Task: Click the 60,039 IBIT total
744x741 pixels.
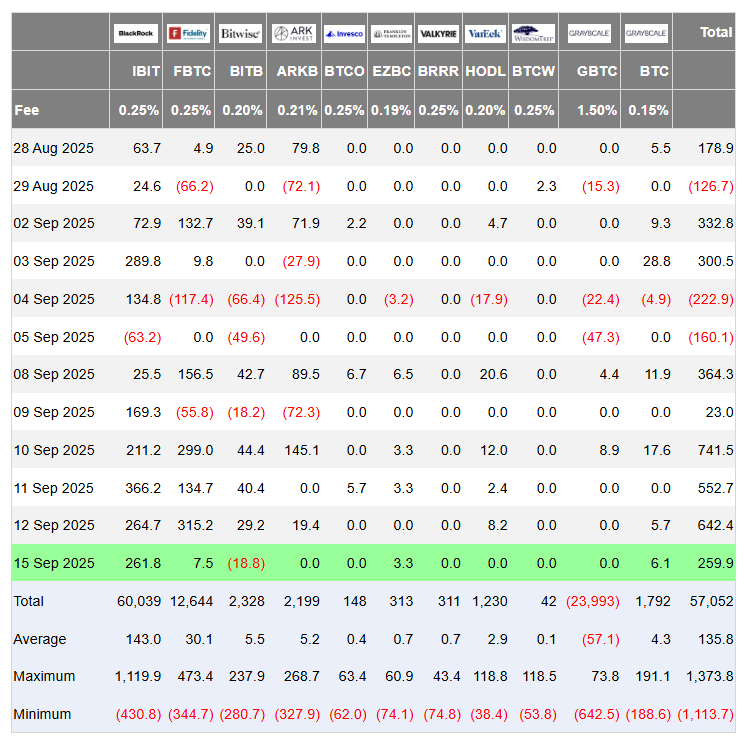Action: 139,601
